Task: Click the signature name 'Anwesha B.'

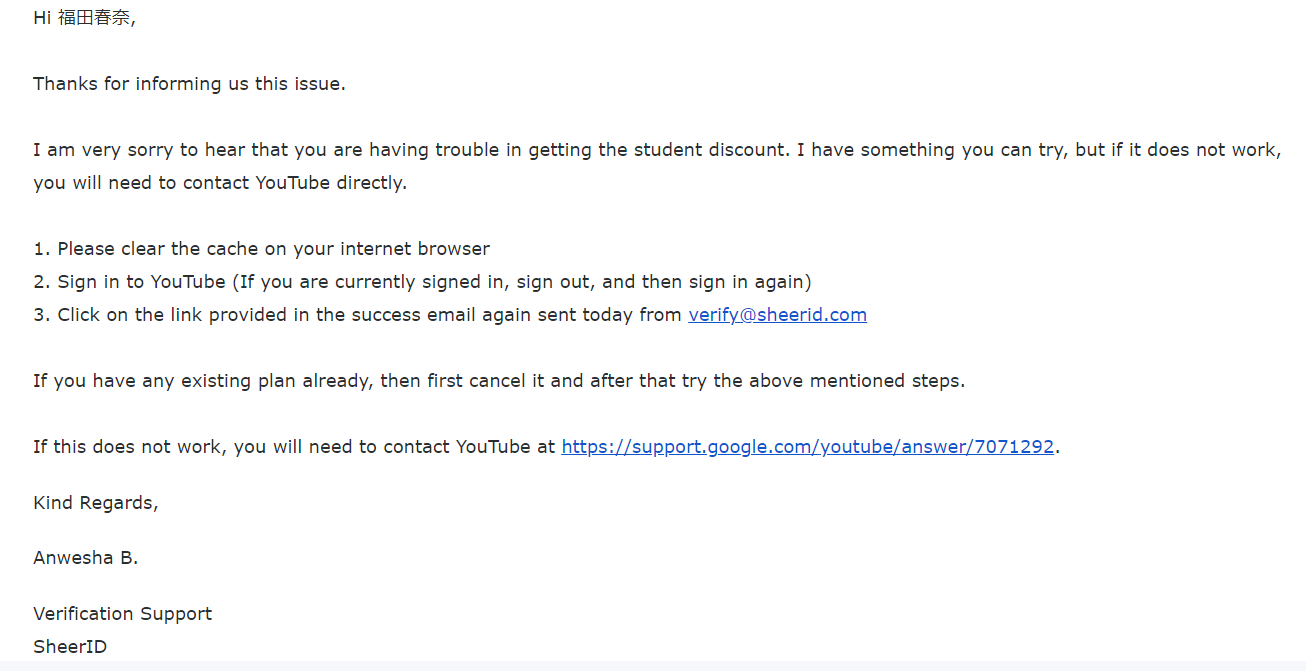Action: 86,558
